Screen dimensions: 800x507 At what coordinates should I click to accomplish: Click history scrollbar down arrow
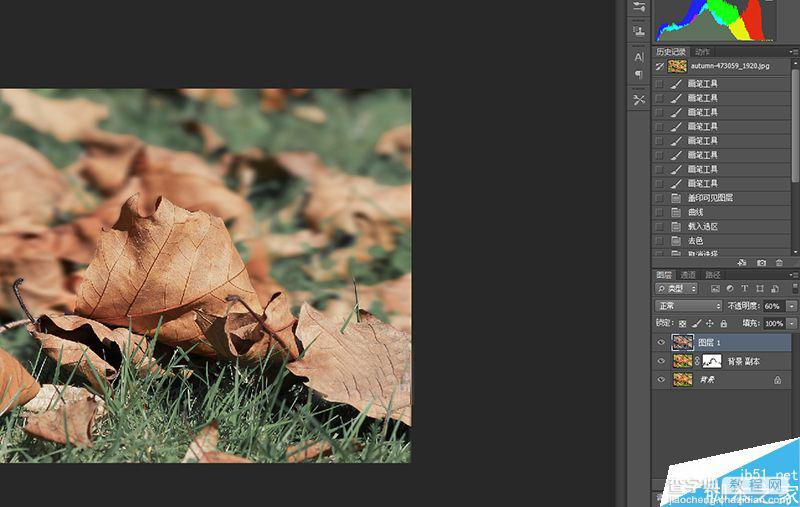pos(795,252)
